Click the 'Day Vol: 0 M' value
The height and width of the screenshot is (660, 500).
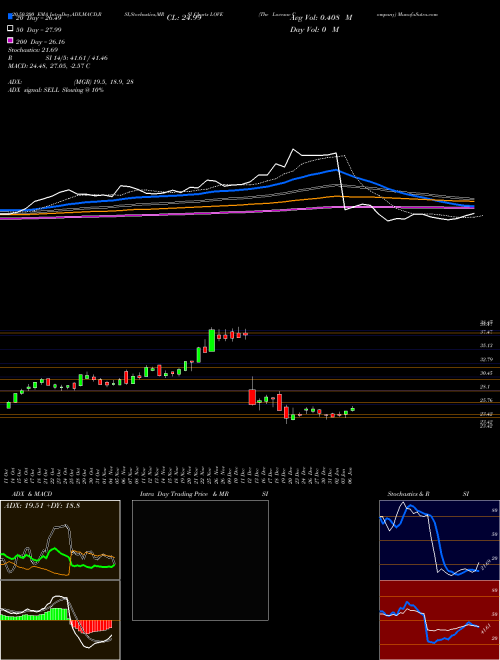(x=314, y=29)
